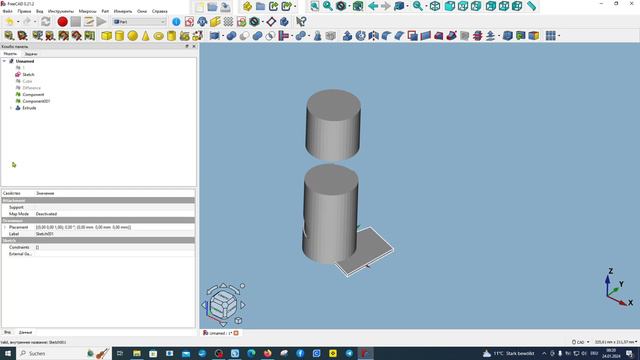Click the blue info icon
Screen dimensions: 640x360
click(176, 22)
